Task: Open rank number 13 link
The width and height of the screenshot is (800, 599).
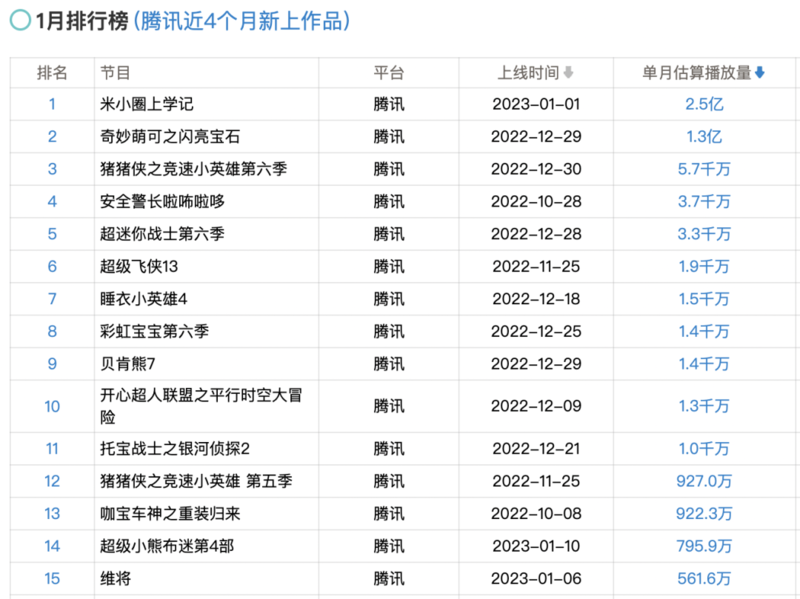Action: coord(52,514)
